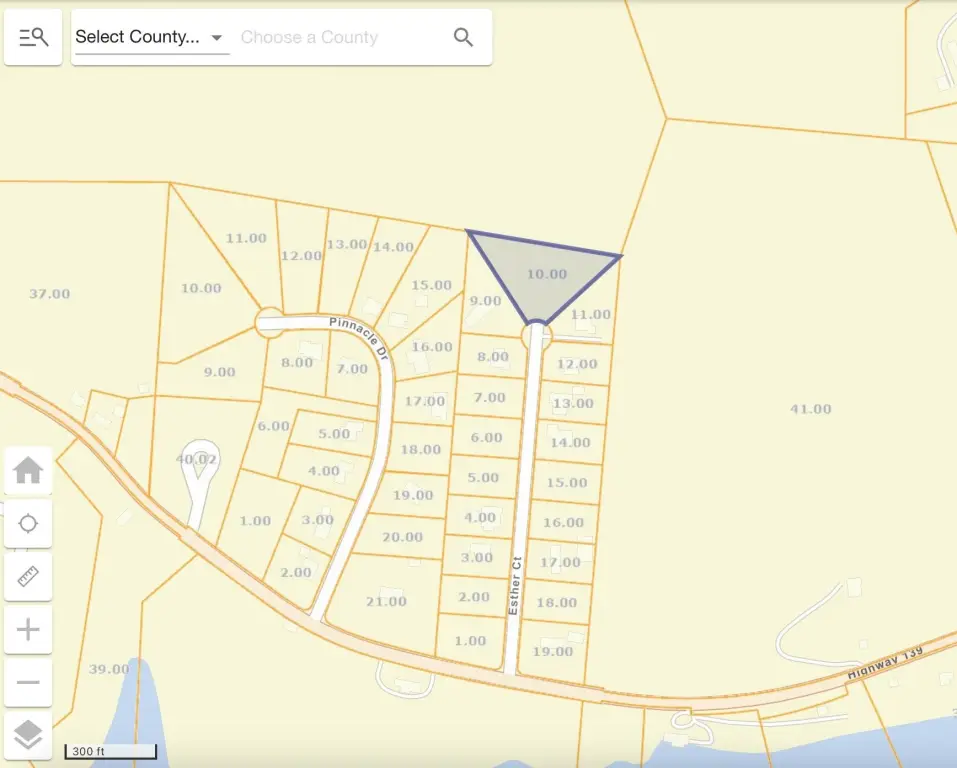Image resolution: width=957 pixels, height=768 pixels.
Task: Select parcel 1.00 near Pinnacle Dr entrance
Action: (255, 521)
